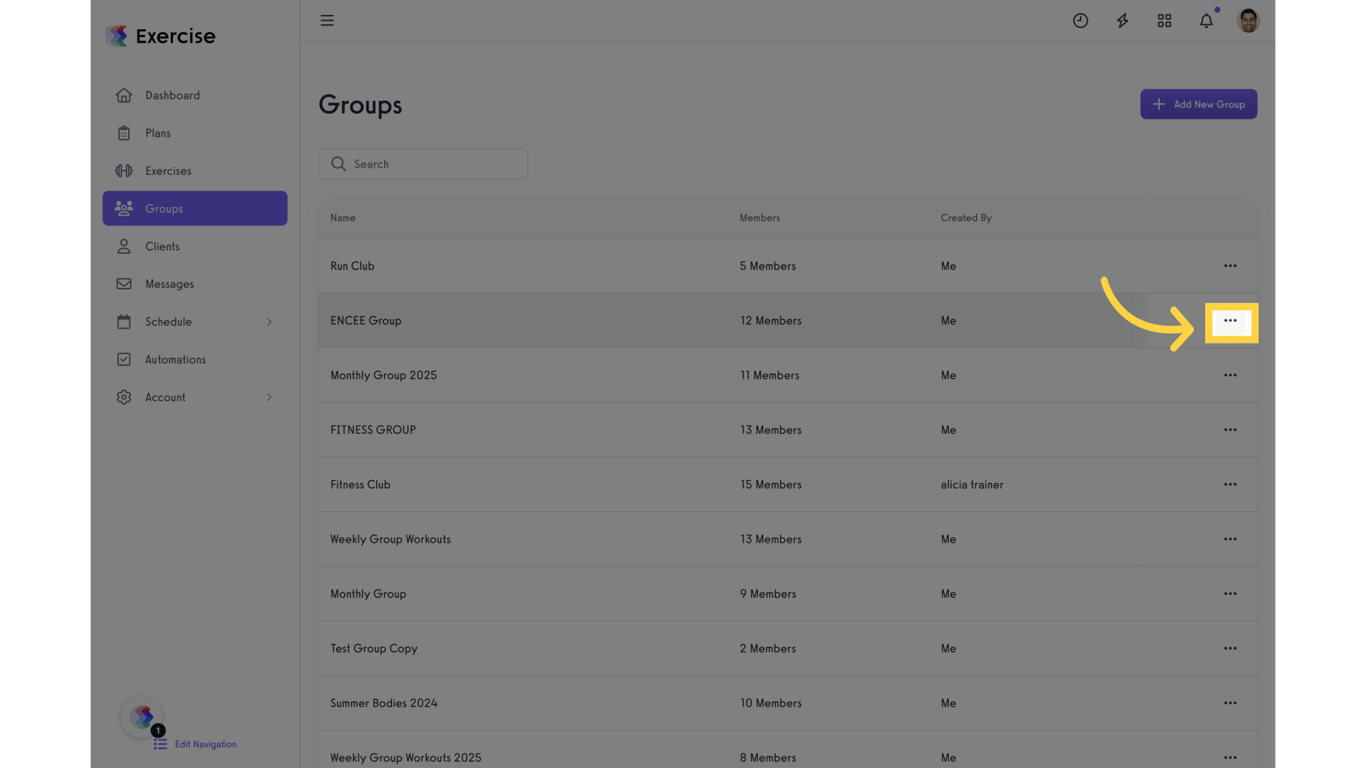
Task: Open options menu for Summer Bodies 2024
Action: pos(1230,703)
